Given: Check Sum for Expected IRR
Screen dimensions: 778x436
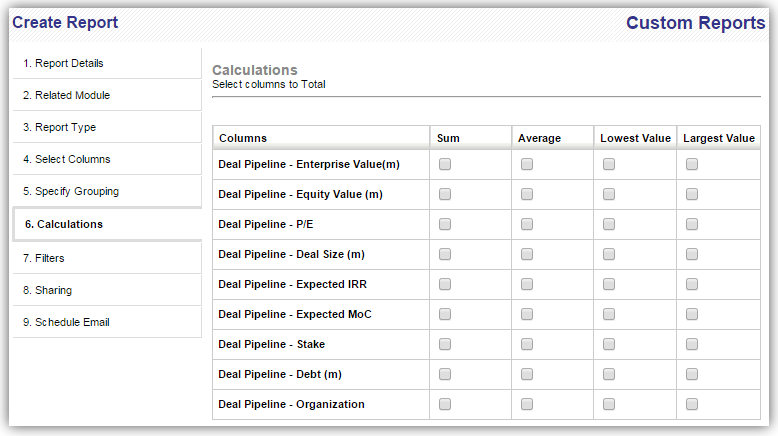Looking at the screenshot, I should pos(445,284).
